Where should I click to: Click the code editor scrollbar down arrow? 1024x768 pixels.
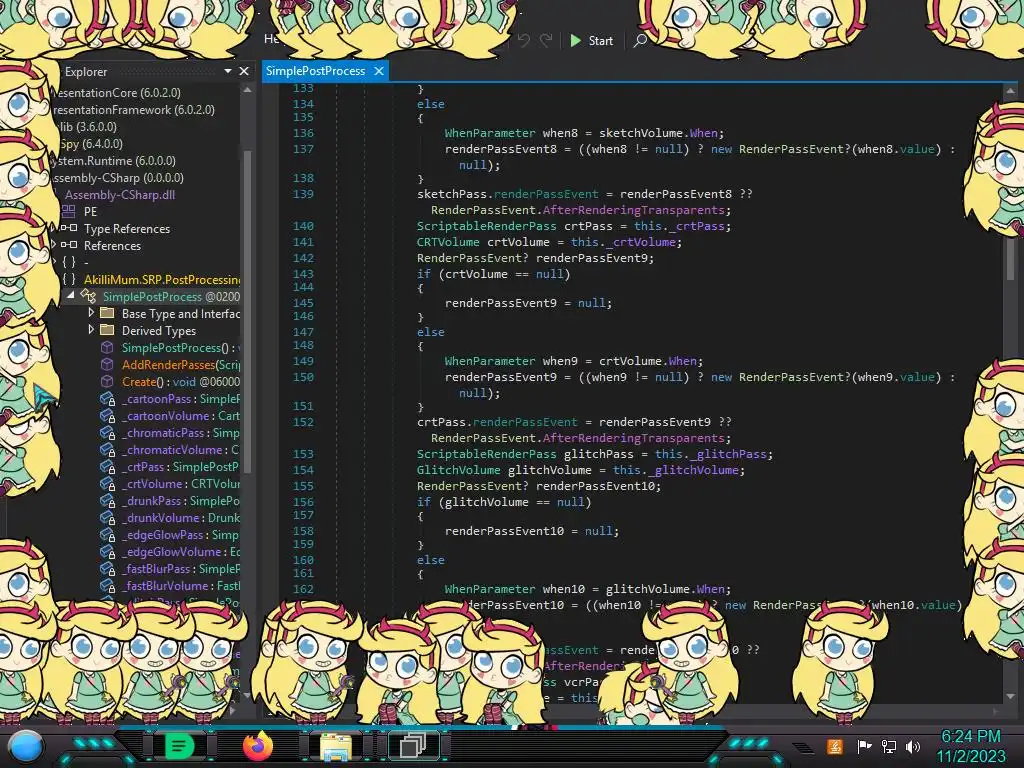(1010, 696)
